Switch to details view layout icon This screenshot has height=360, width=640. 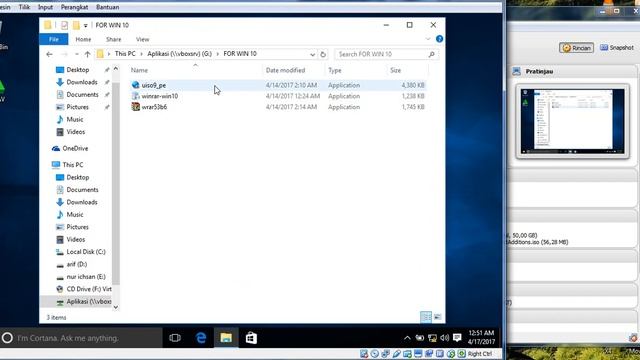click(426, 317)
